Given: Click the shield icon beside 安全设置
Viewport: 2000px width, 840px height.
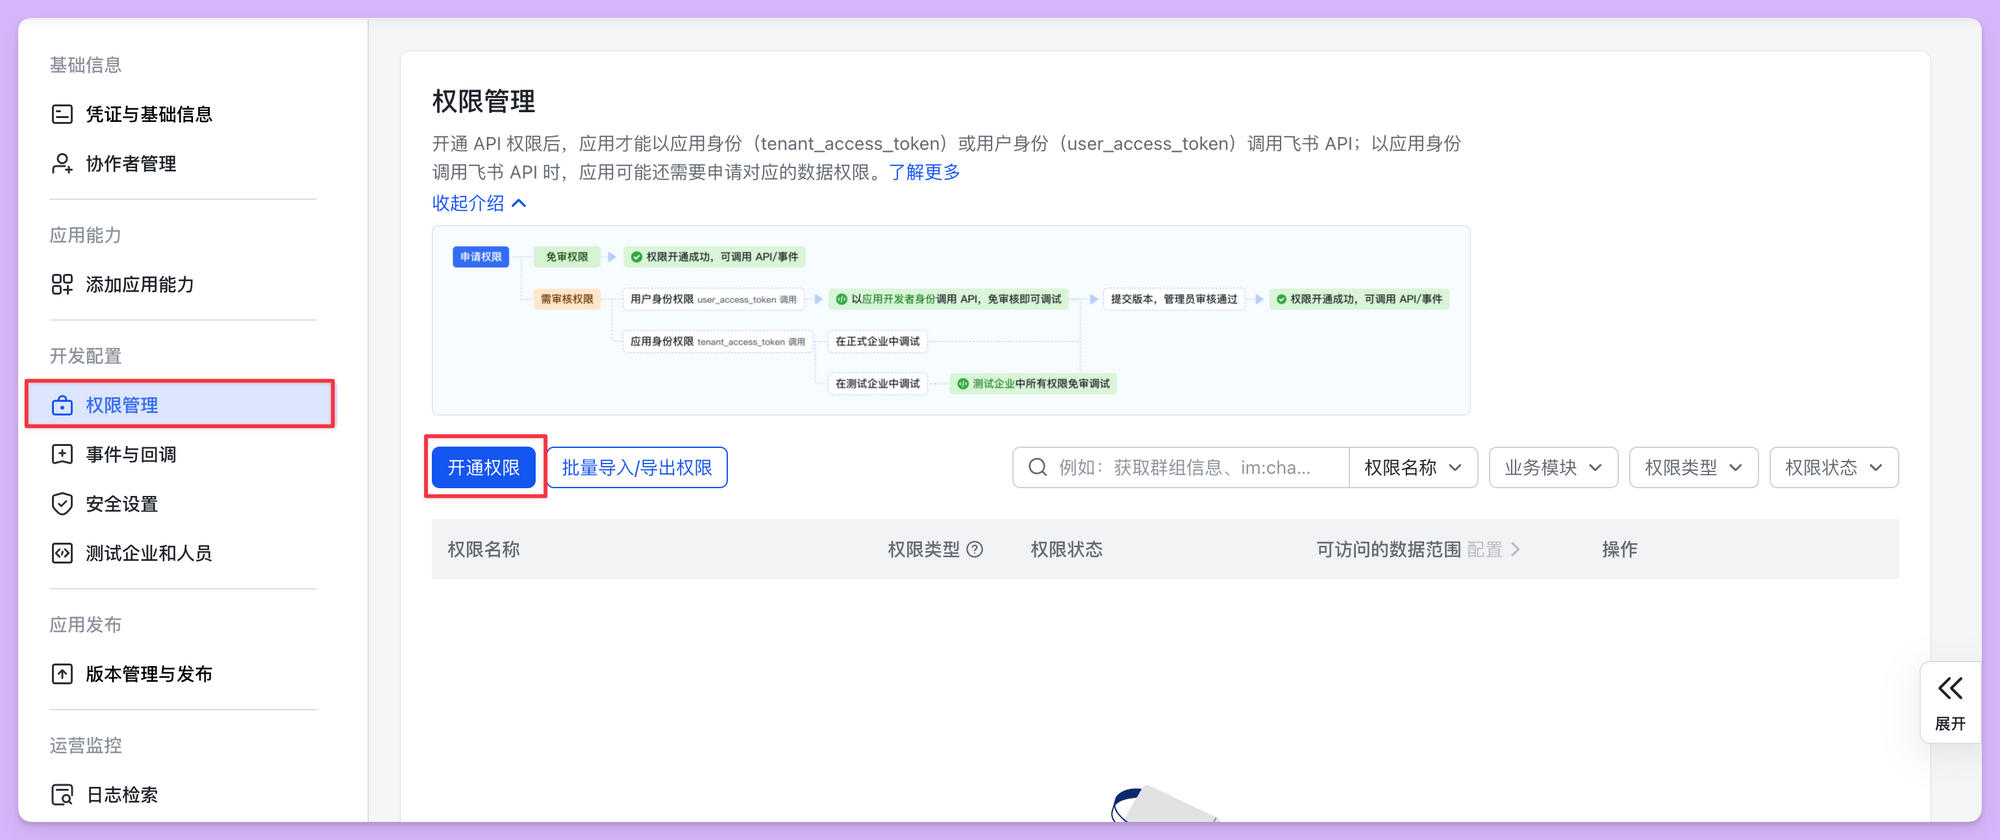Looking at the screenshot, I should coord(62,504).
